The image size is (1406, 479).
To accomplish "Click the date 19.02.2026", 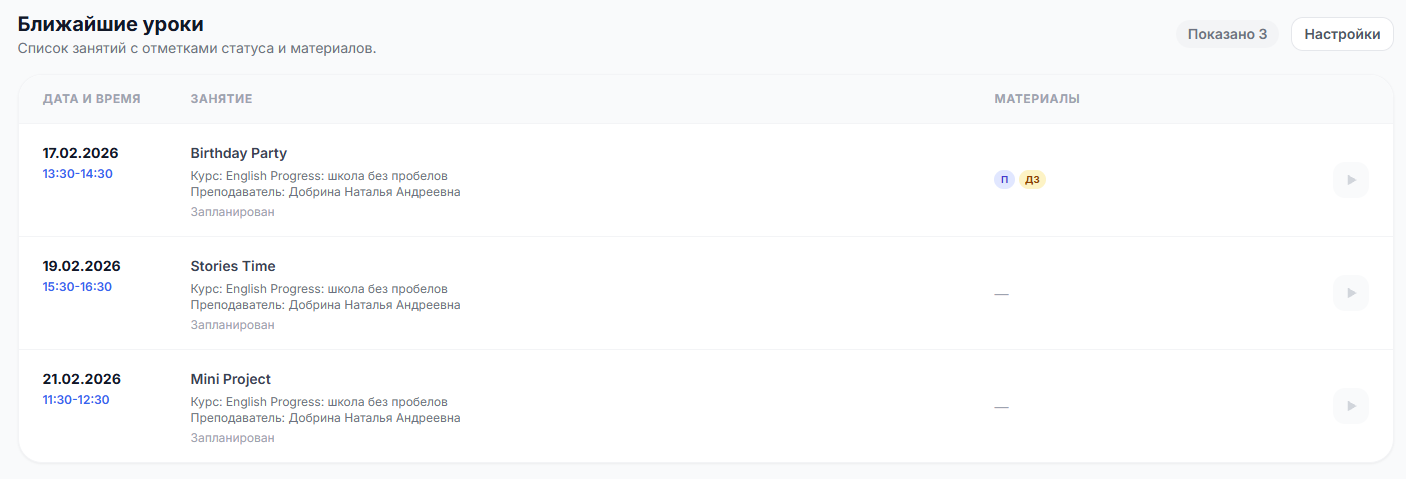I will pos(81,266).
